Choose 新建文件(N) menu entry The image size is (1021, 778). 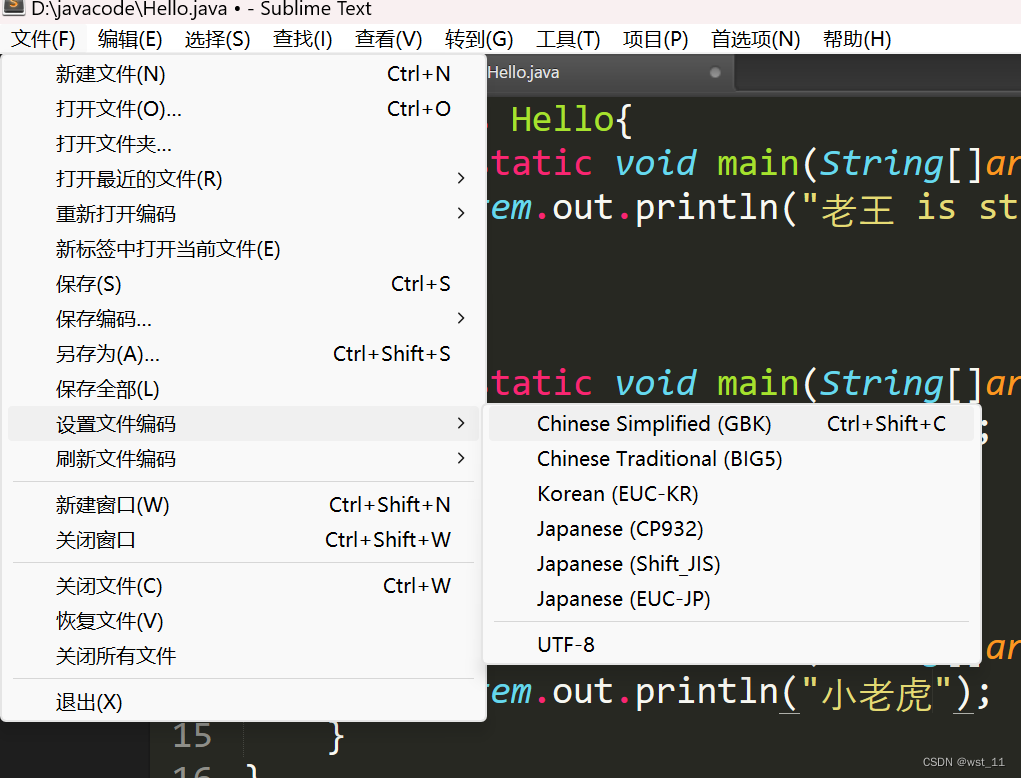pyautogui.click(x=244, y=74)
